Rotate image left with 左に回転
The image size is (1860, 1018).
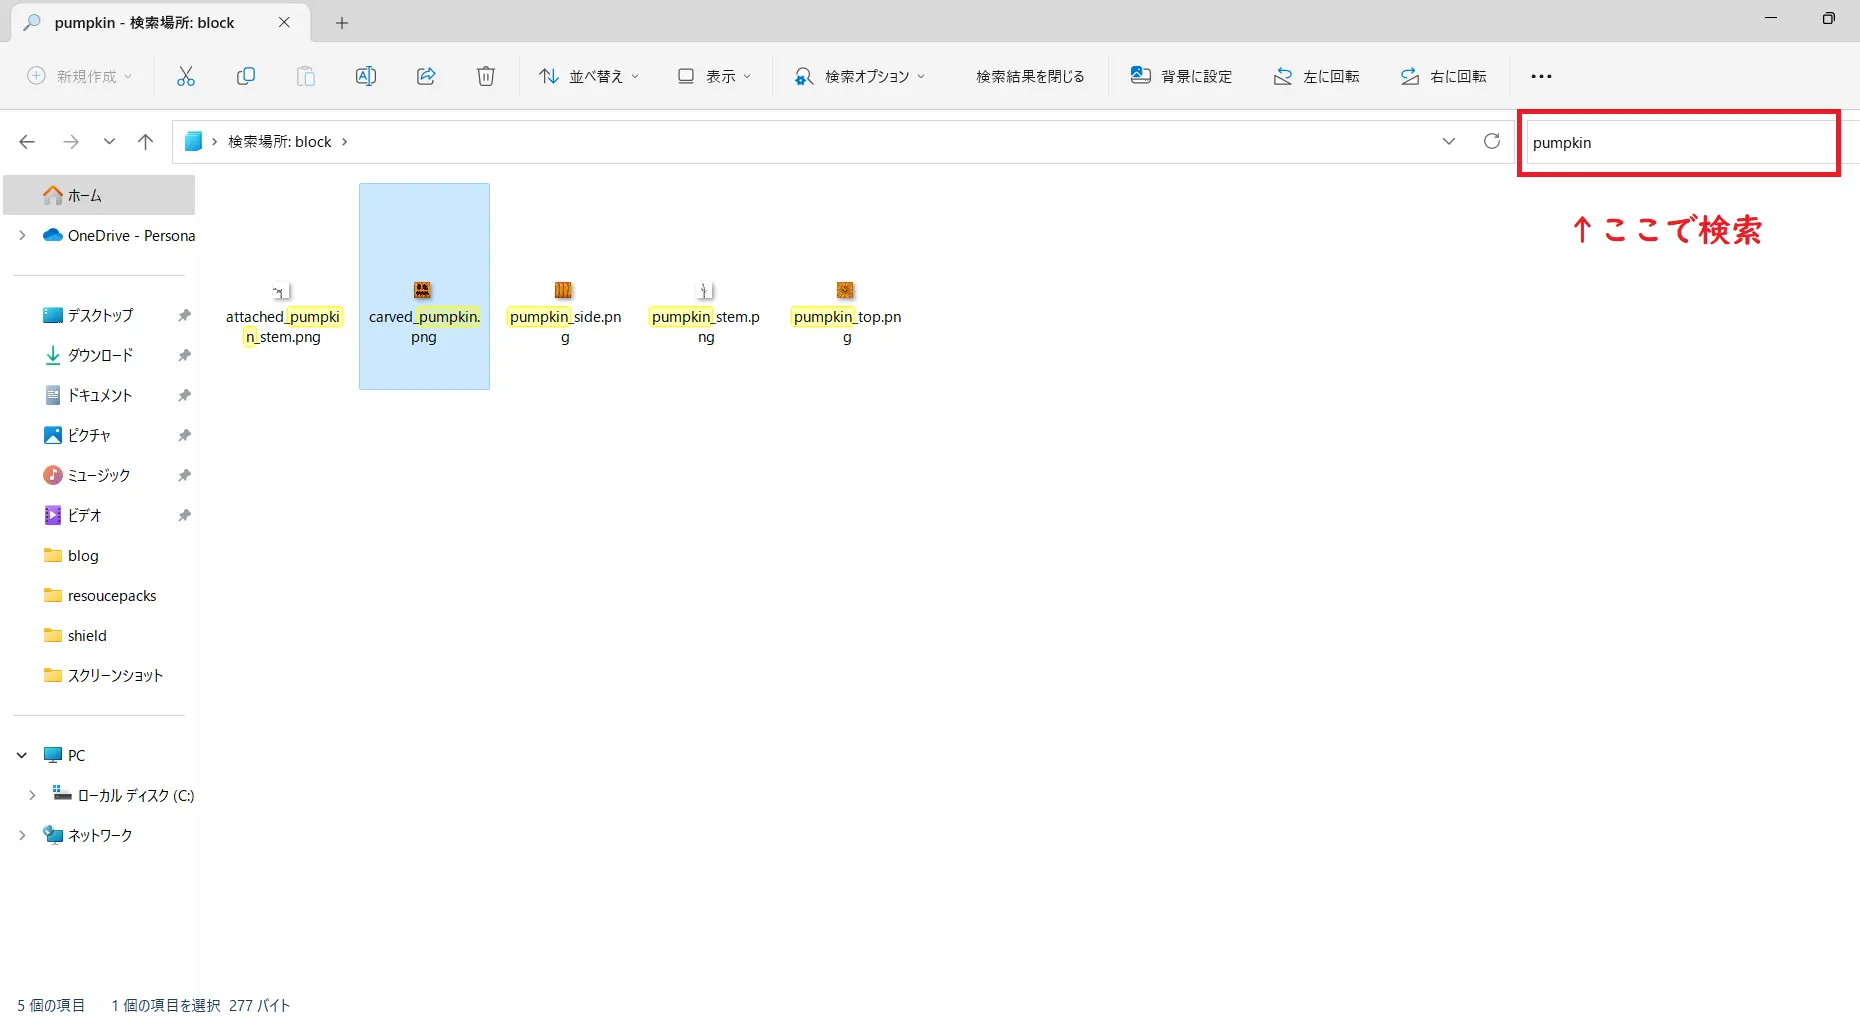[1316, 76]
